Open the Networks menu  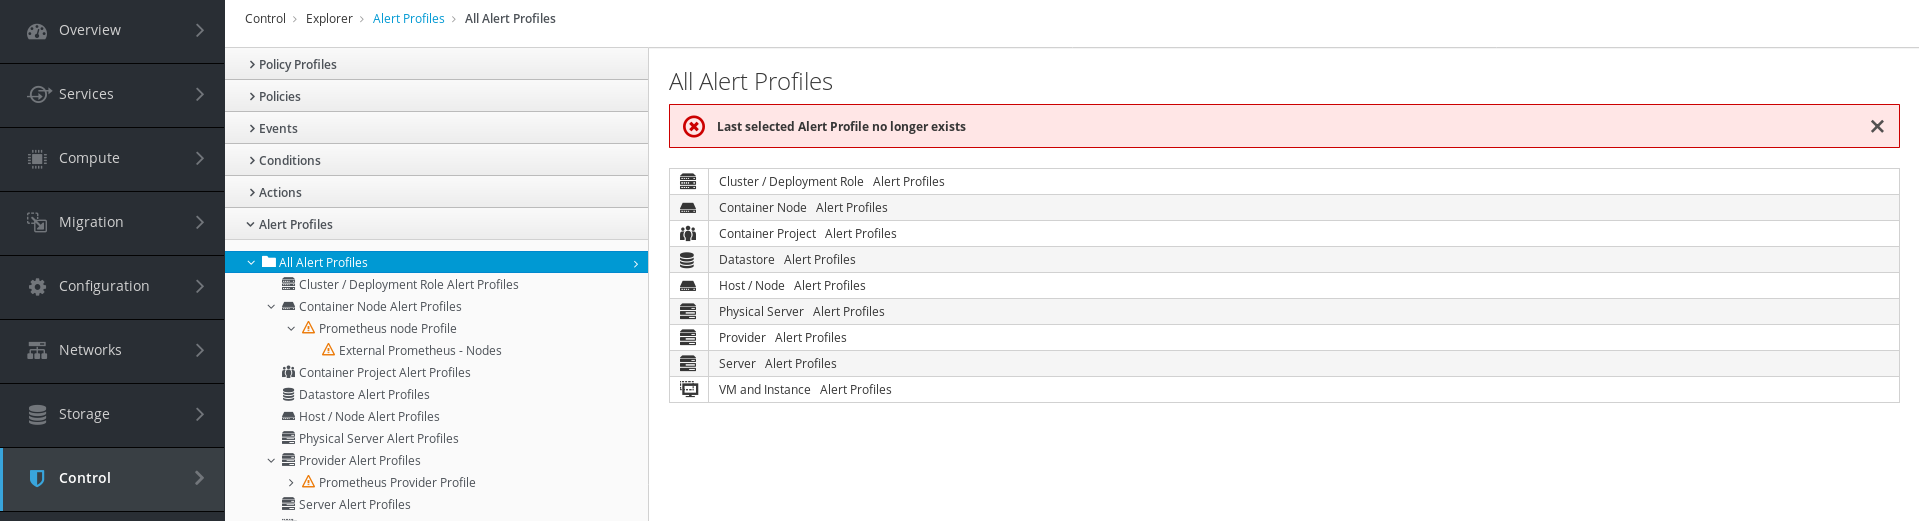click(x=112, y=351)
